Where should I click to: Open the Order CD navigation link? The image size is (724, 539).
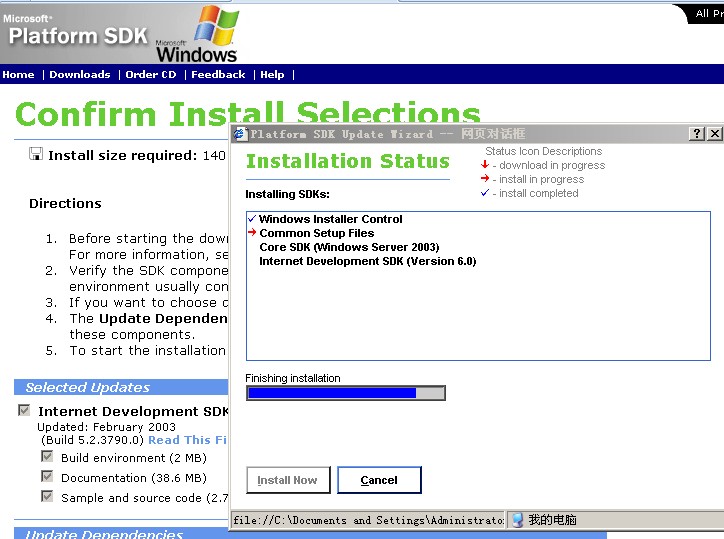[151, 74]
